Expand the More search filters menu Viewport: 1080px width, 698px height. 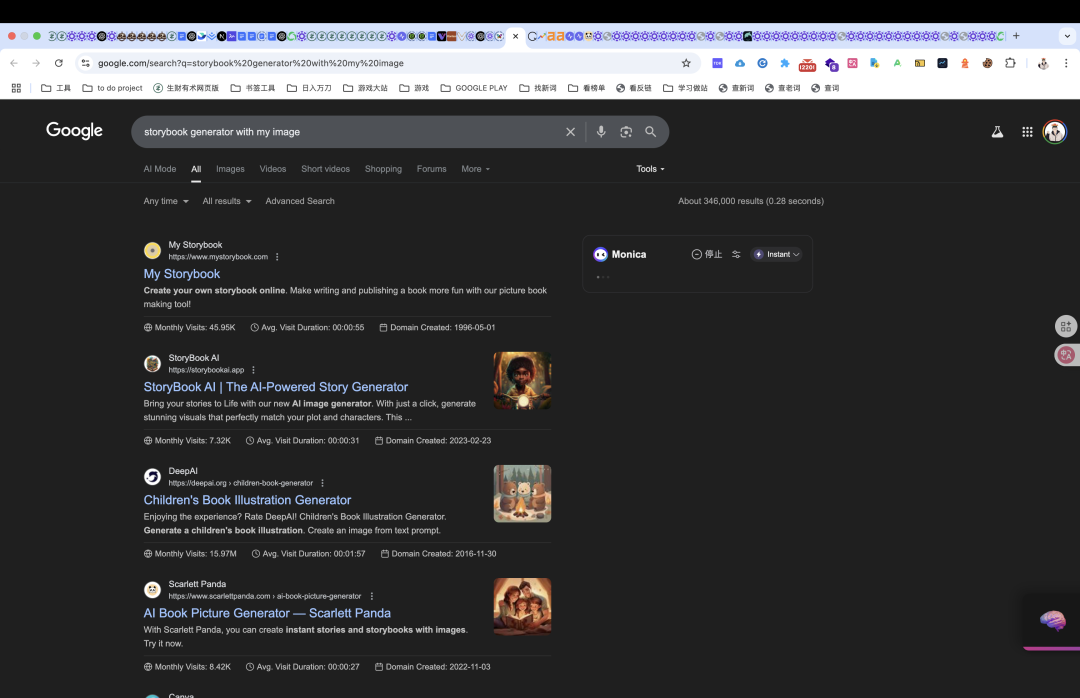pos(475,169)
